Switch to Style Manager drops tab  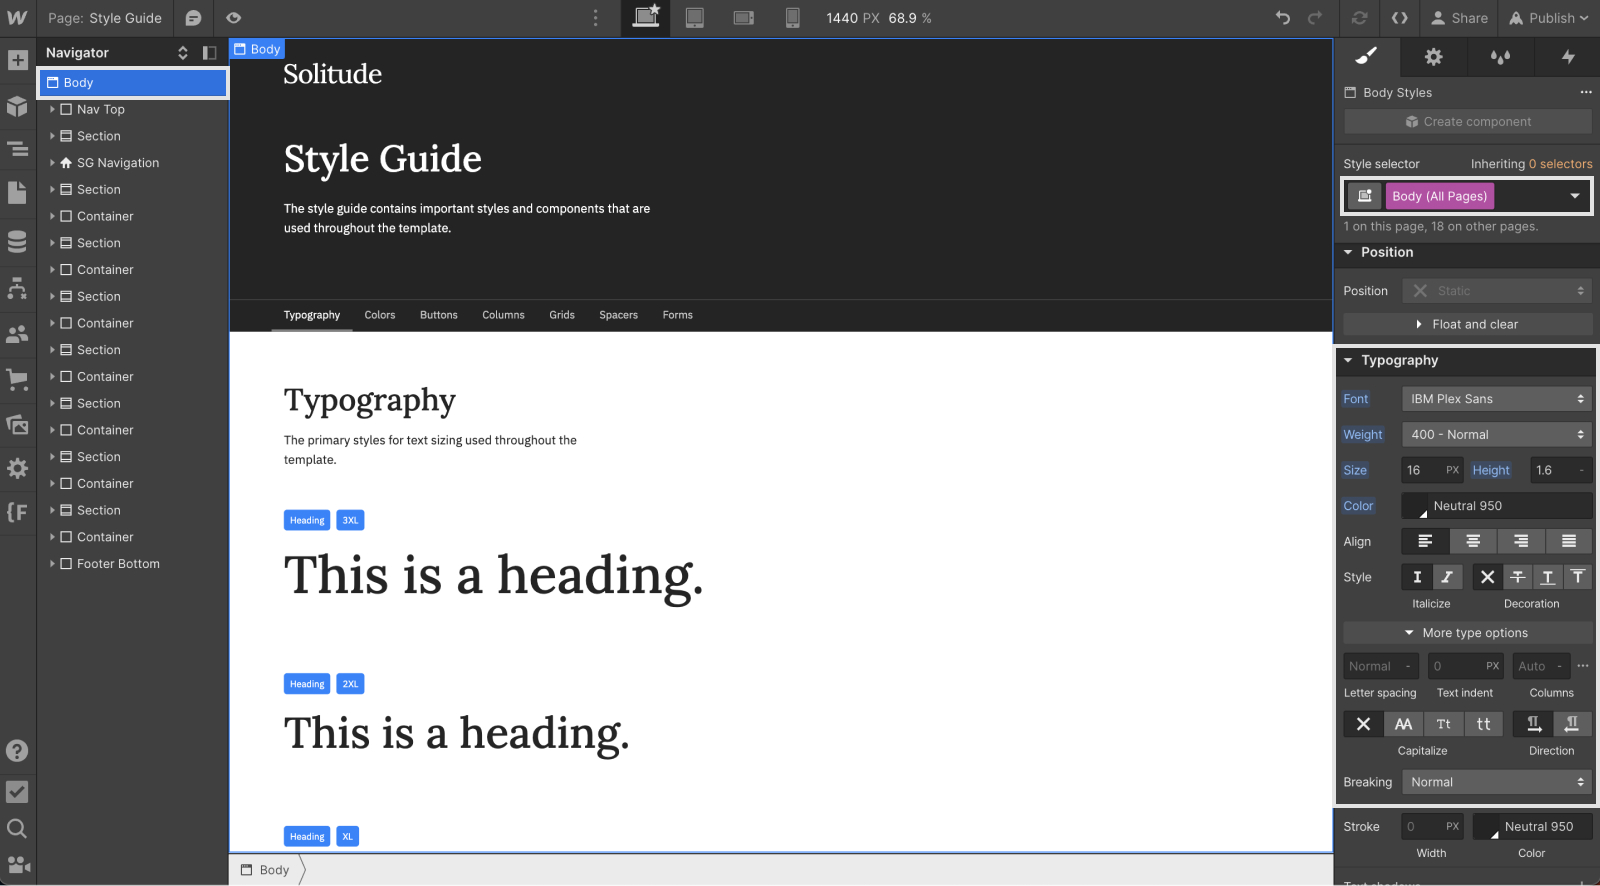pos(1500,56)
